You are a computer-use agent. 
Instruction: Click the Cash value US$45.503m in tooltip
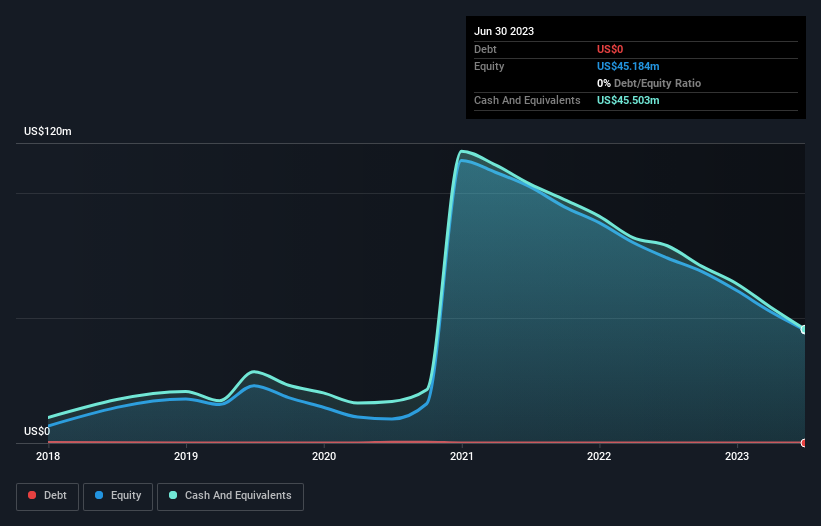(628, 100)
